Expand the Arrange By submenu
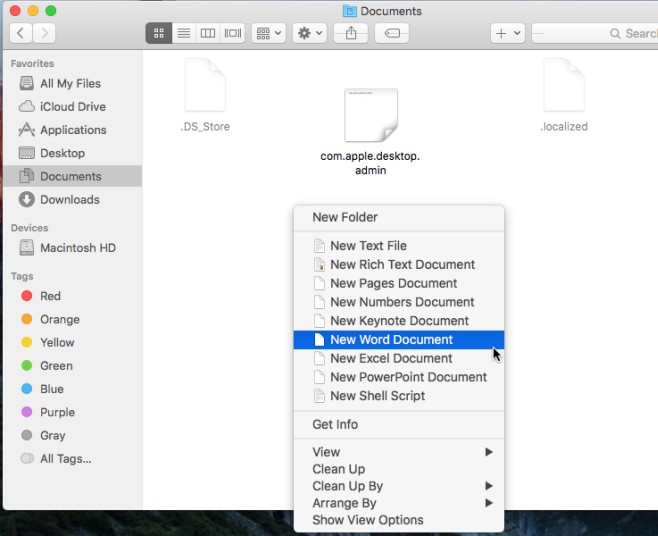 (x=399, y=503)
